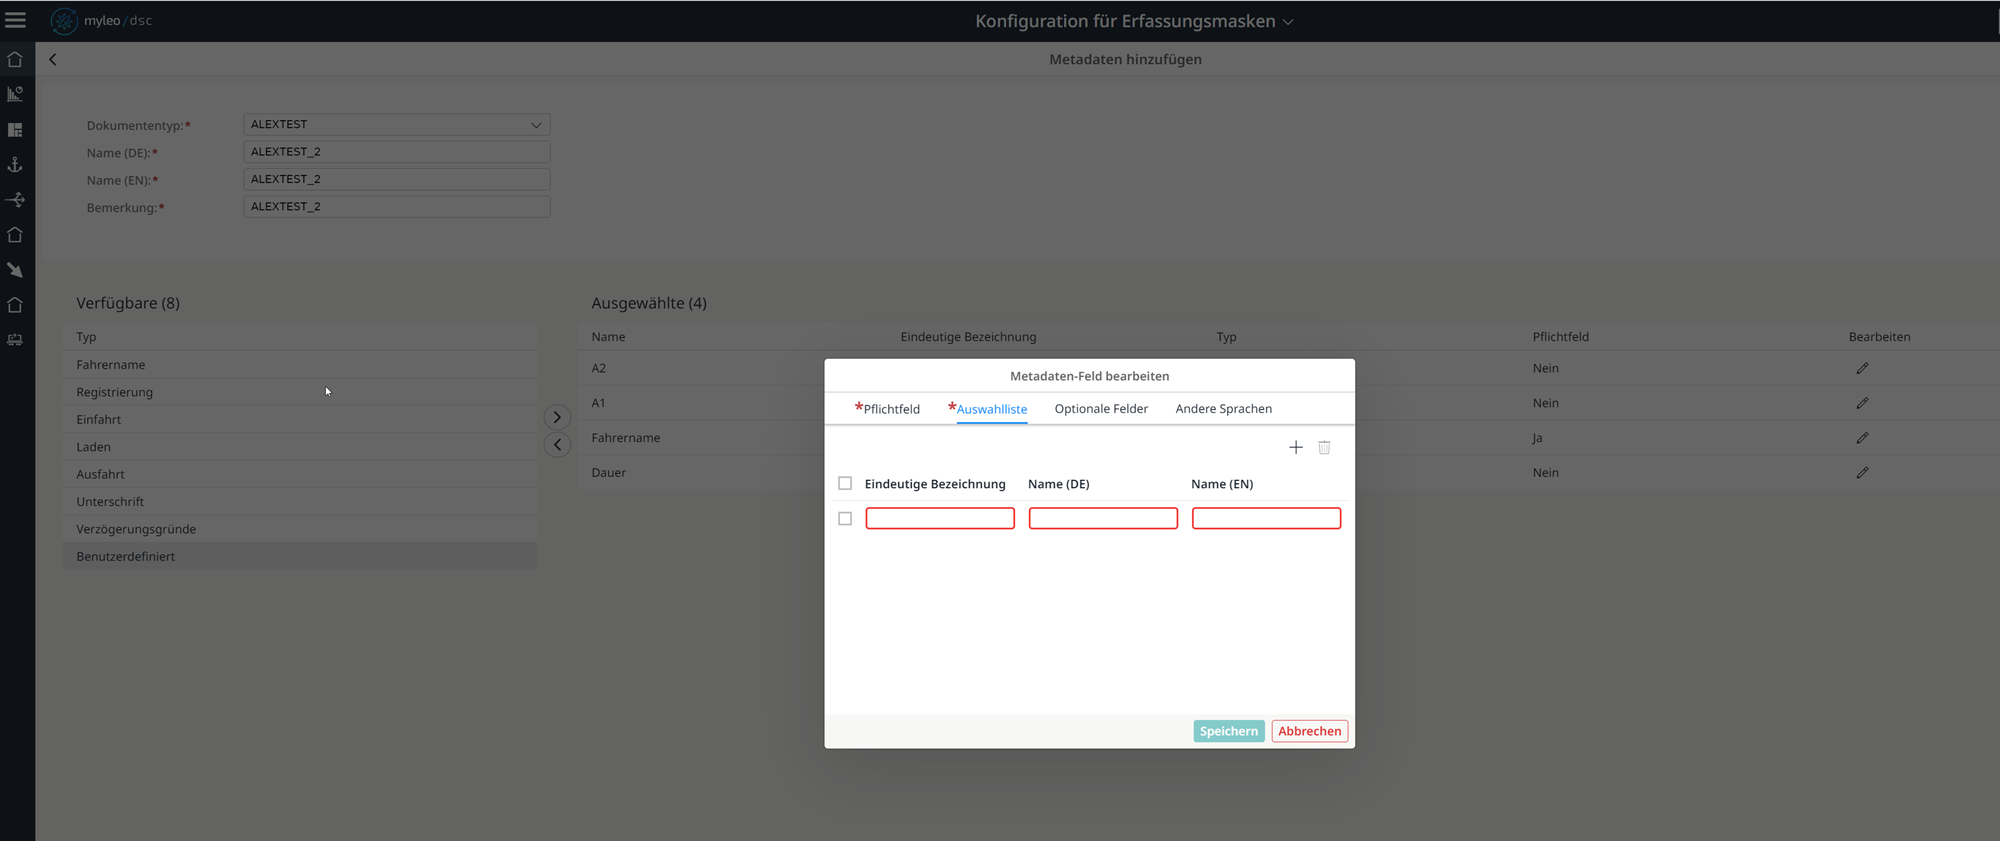
Task: Edit the selected Fahrername row via pencil icon
Action: [x=1862, y=438]
